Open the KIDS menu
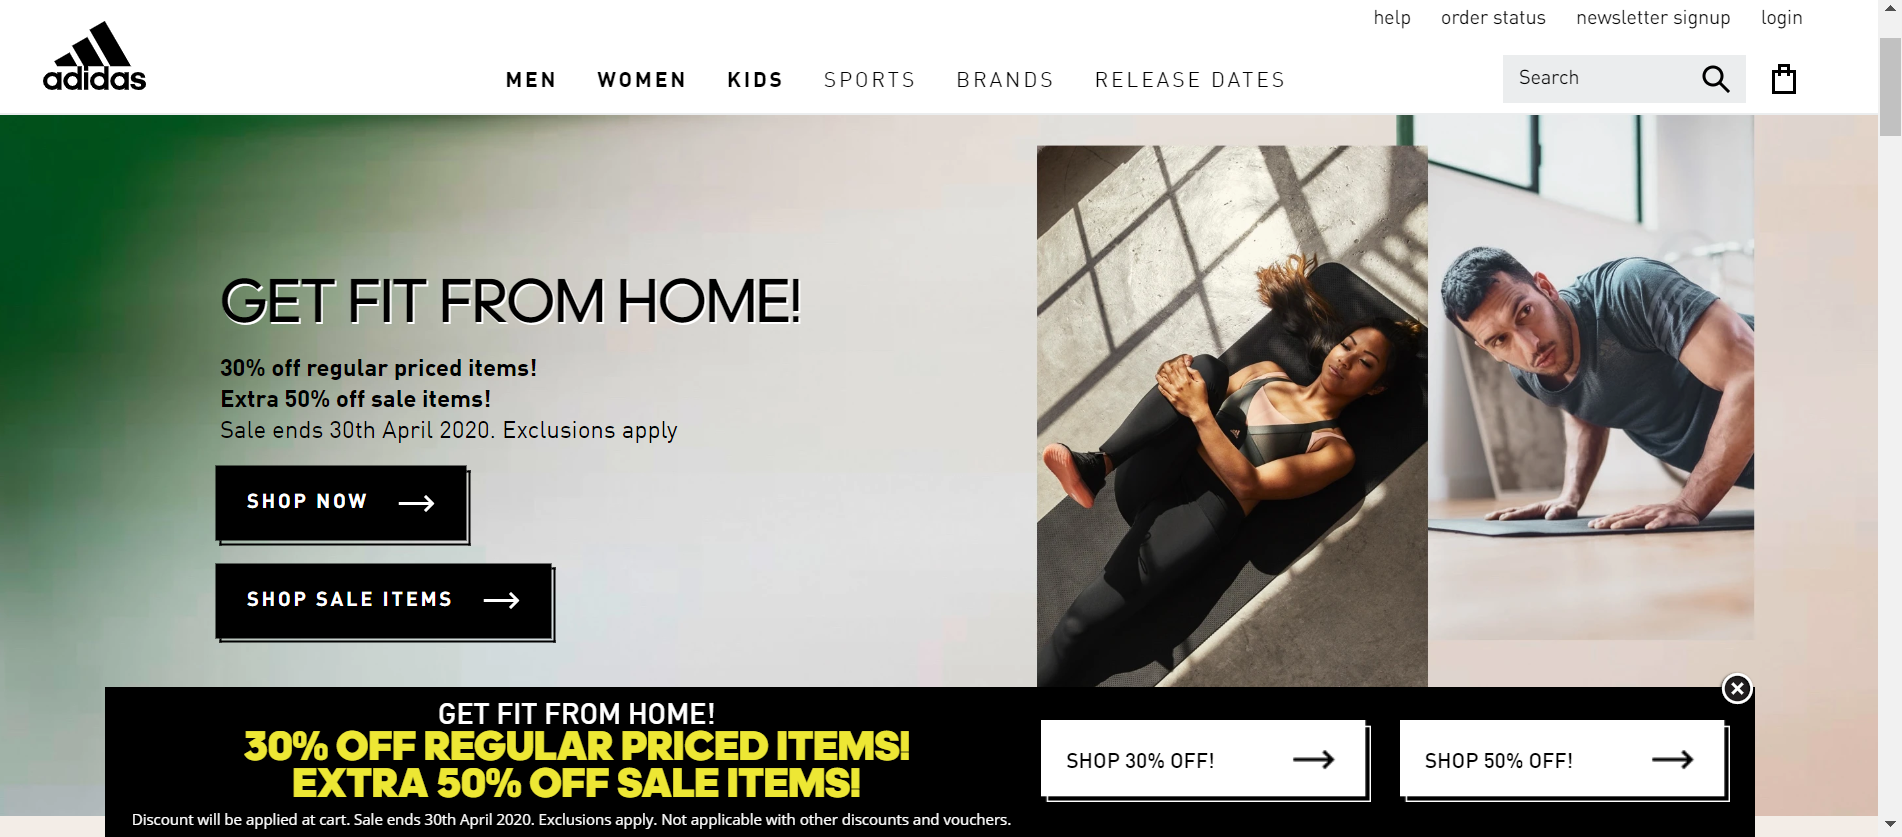The height and width of the screenshot is (837, 1902). pyautogui.click(x=755, y=80)
